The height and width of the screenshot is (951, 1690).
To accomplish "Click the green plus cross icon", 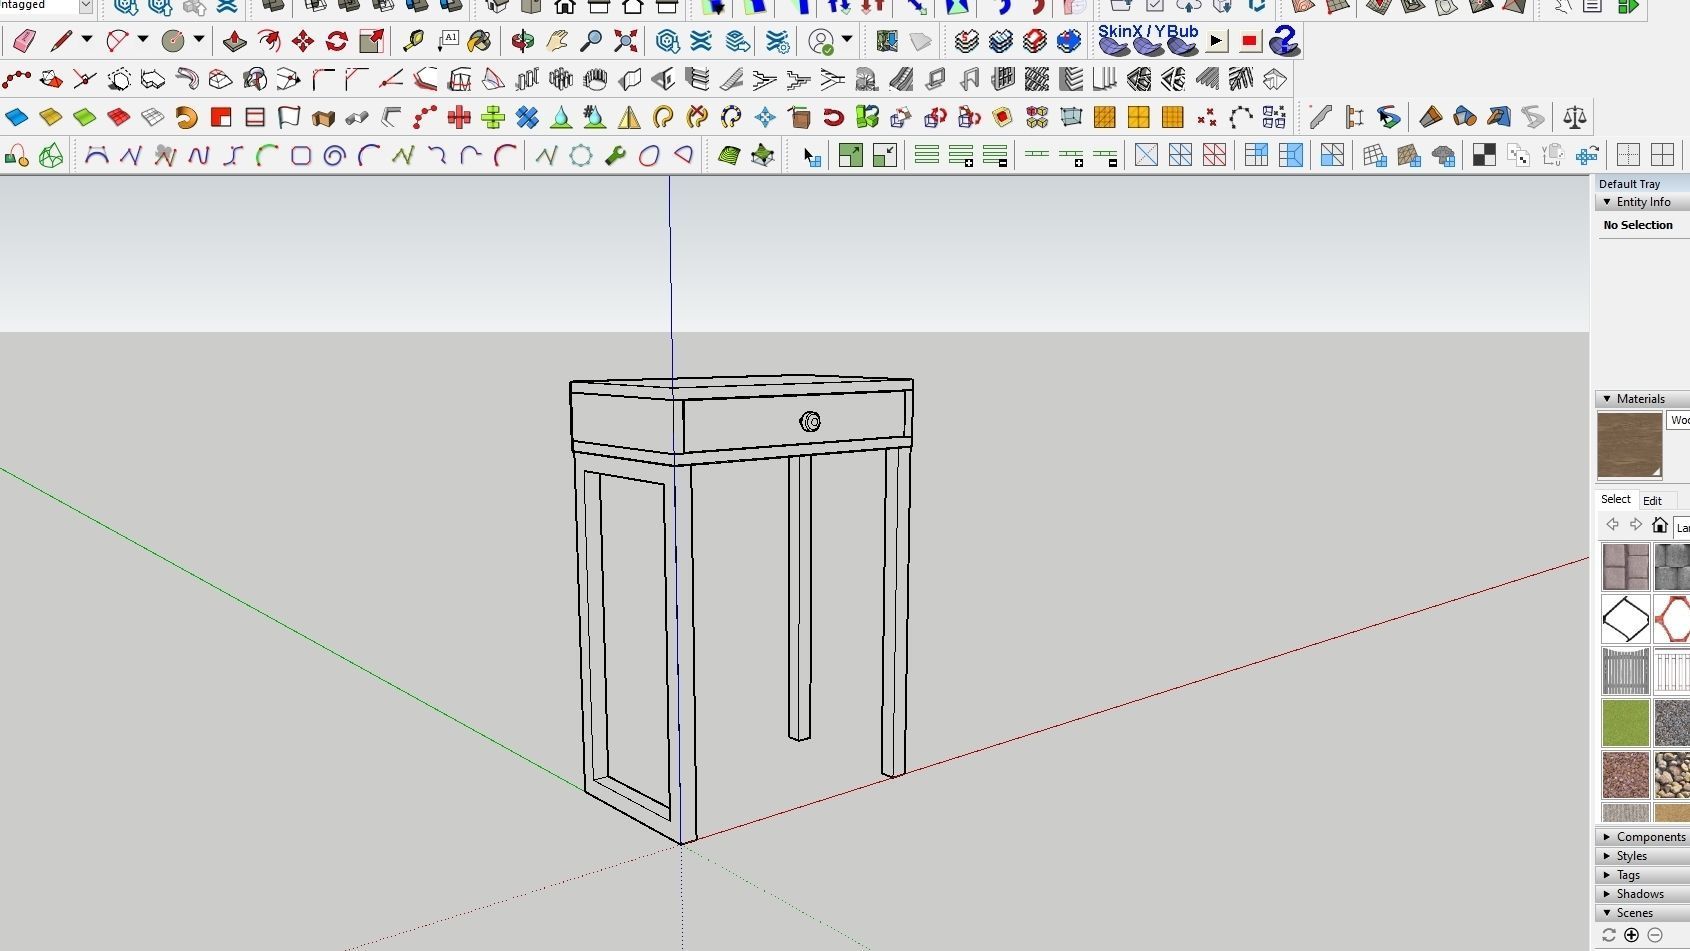I will pos(493,117).
